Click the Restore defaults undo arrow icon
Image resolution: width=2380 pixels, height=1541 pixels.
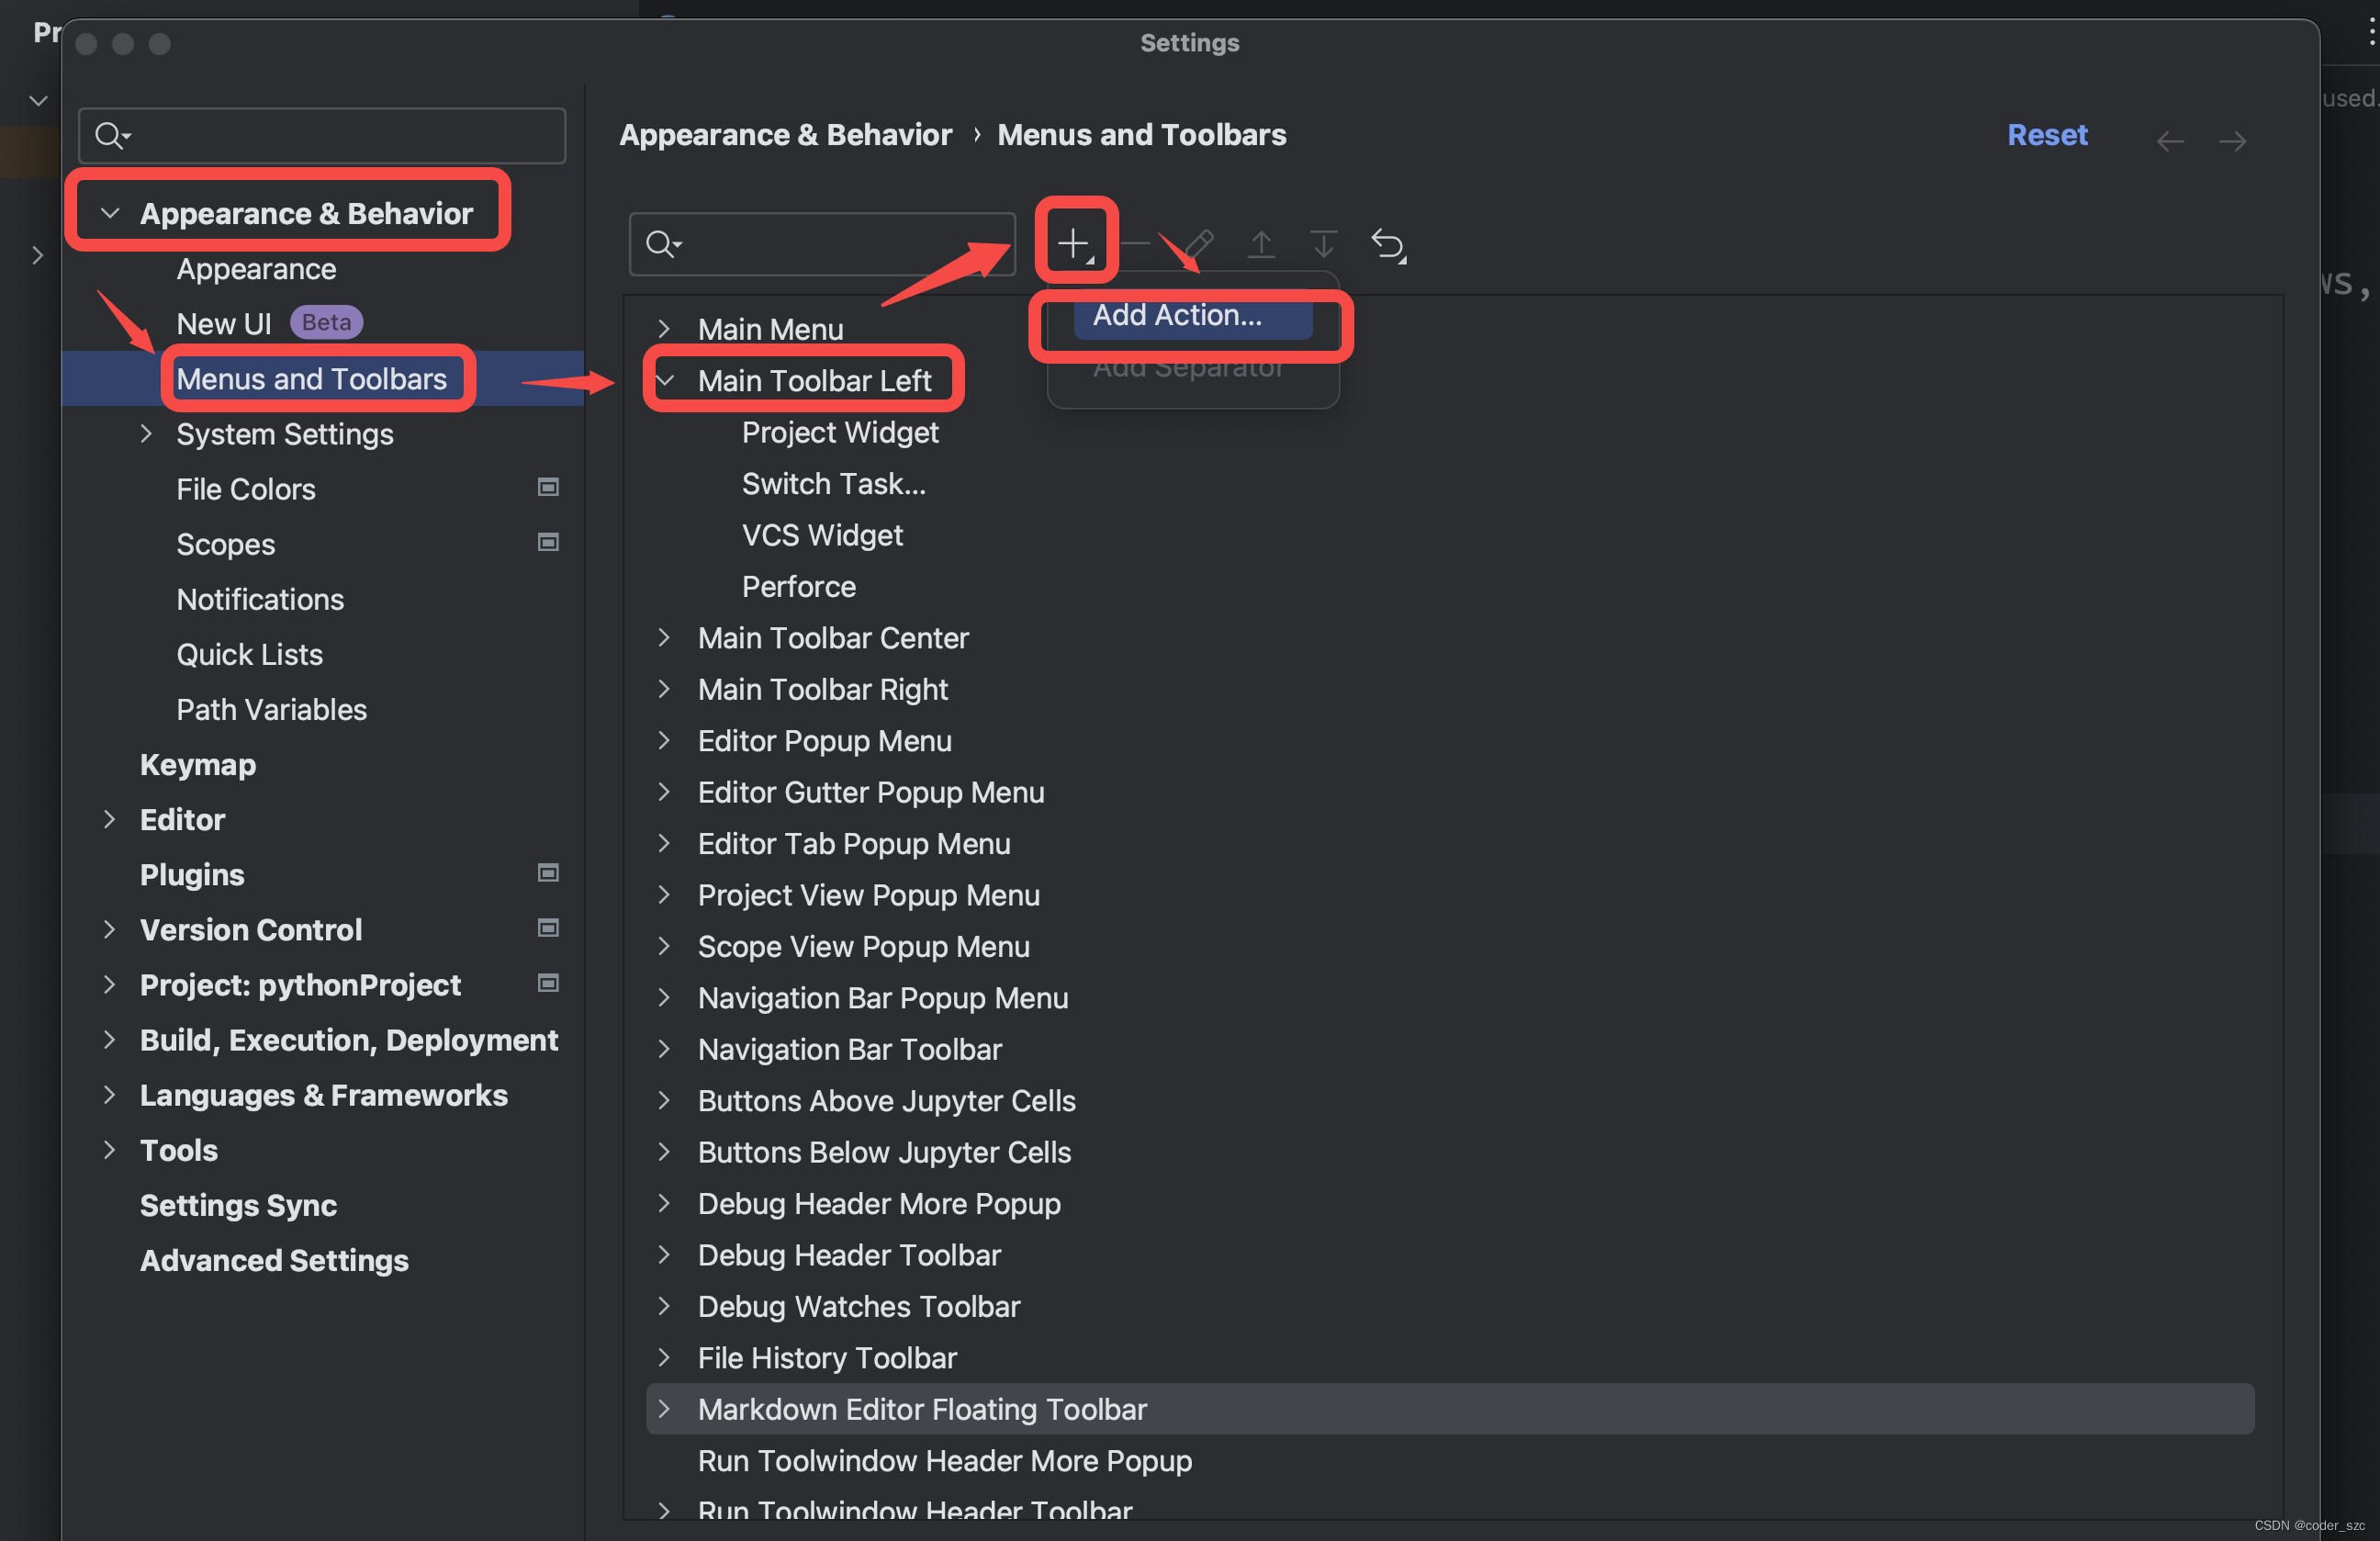pyautogui.click(x=1387, y=244)
